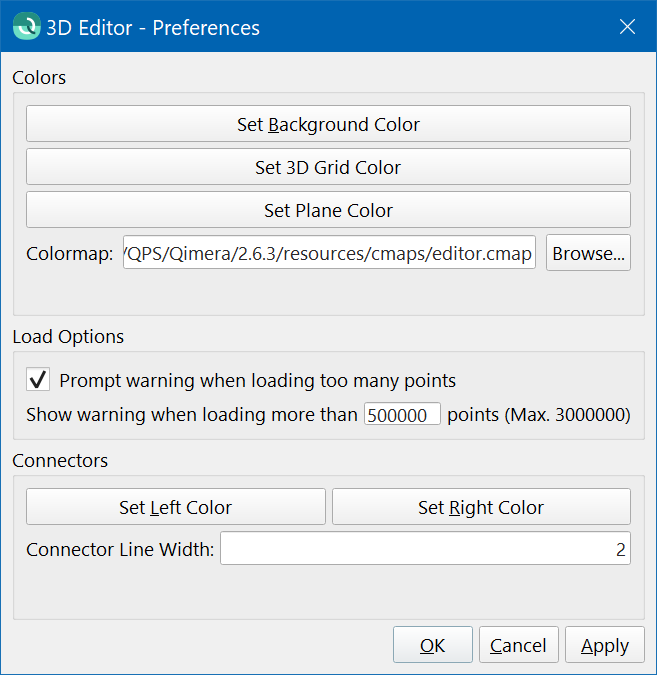Click the Colormap file path field
This screenshot has height=675, width=657.
point(329,253)
